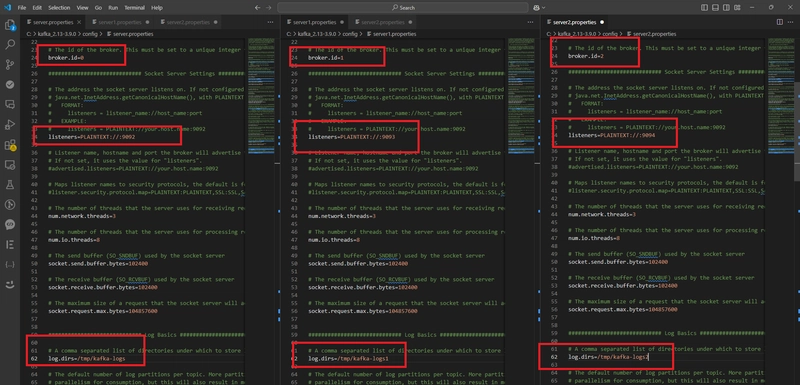Open the Go menu
Viewport: 800px width, 385px height.
click(x=98, y=8)
